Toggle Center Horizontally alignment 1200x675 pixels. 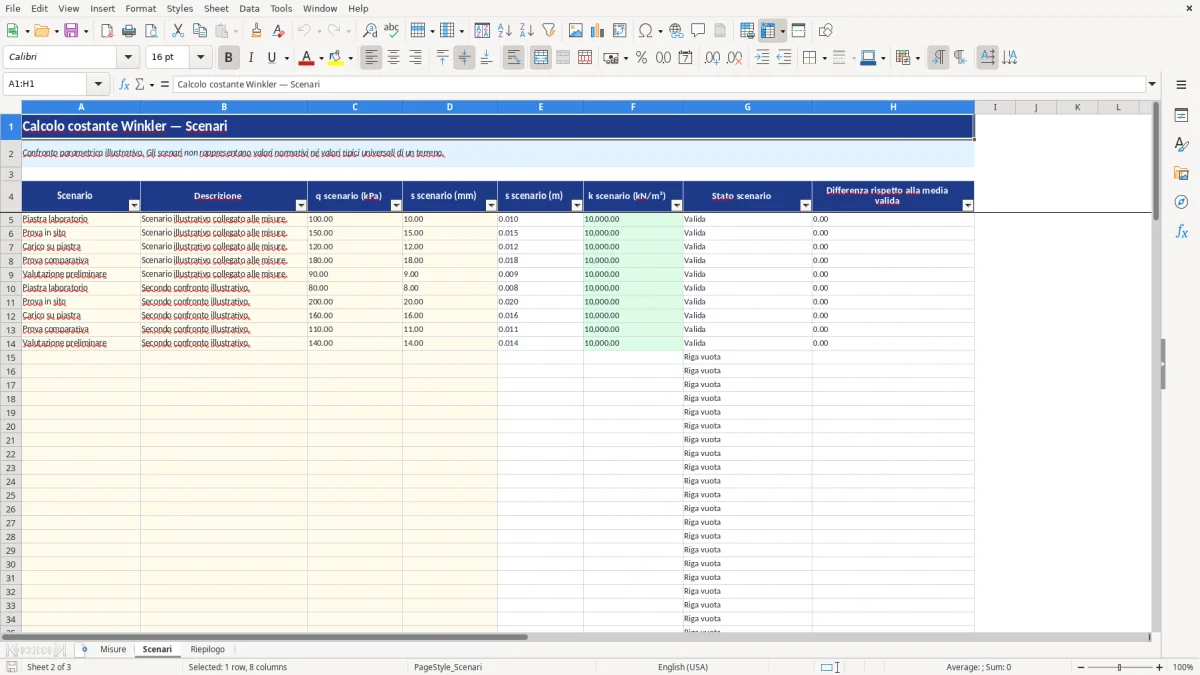pos(394,58)
